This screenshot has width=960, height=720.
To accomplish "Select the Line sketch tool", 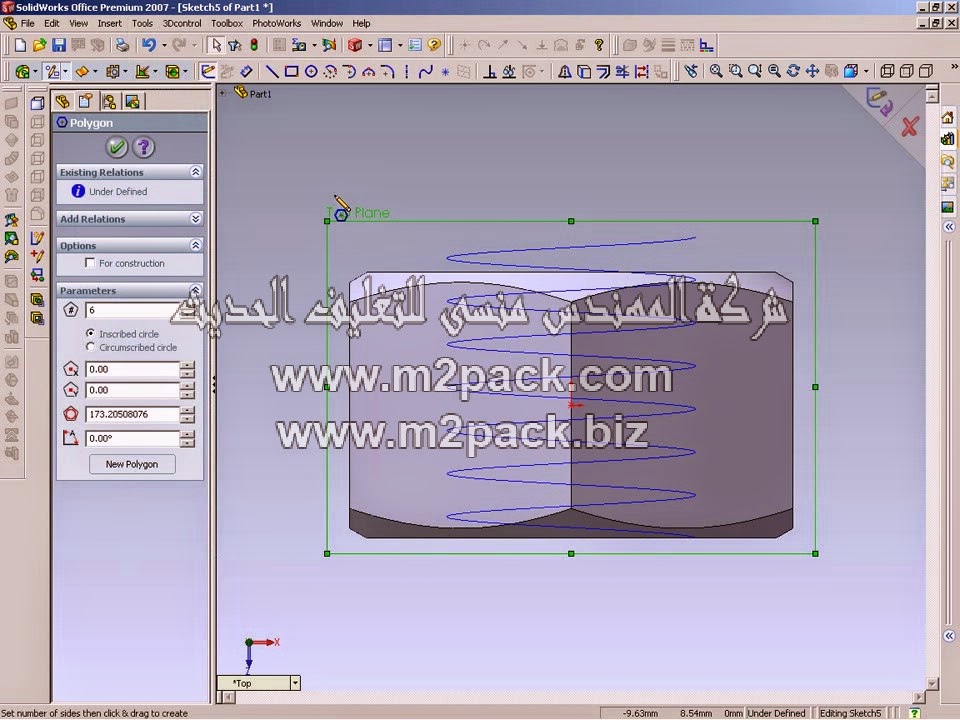I will pos(272,72).
